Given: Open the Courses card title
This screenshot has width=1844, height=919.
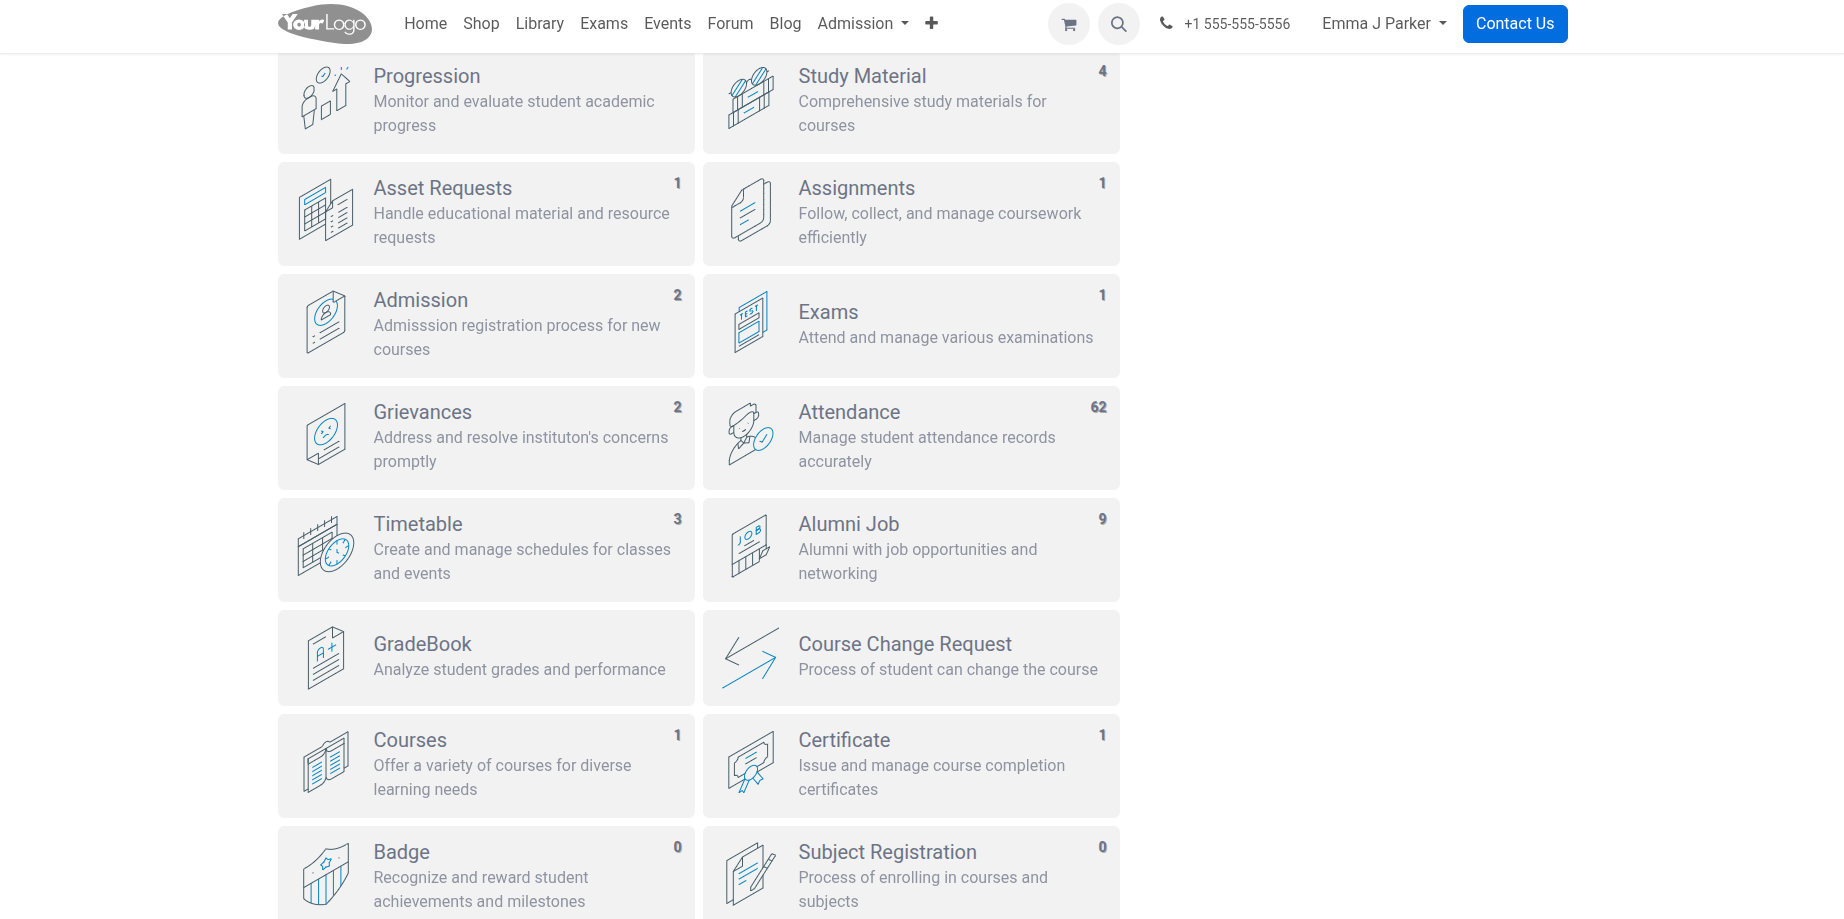Looking at the screenshot, I should (x=410, y=740).
